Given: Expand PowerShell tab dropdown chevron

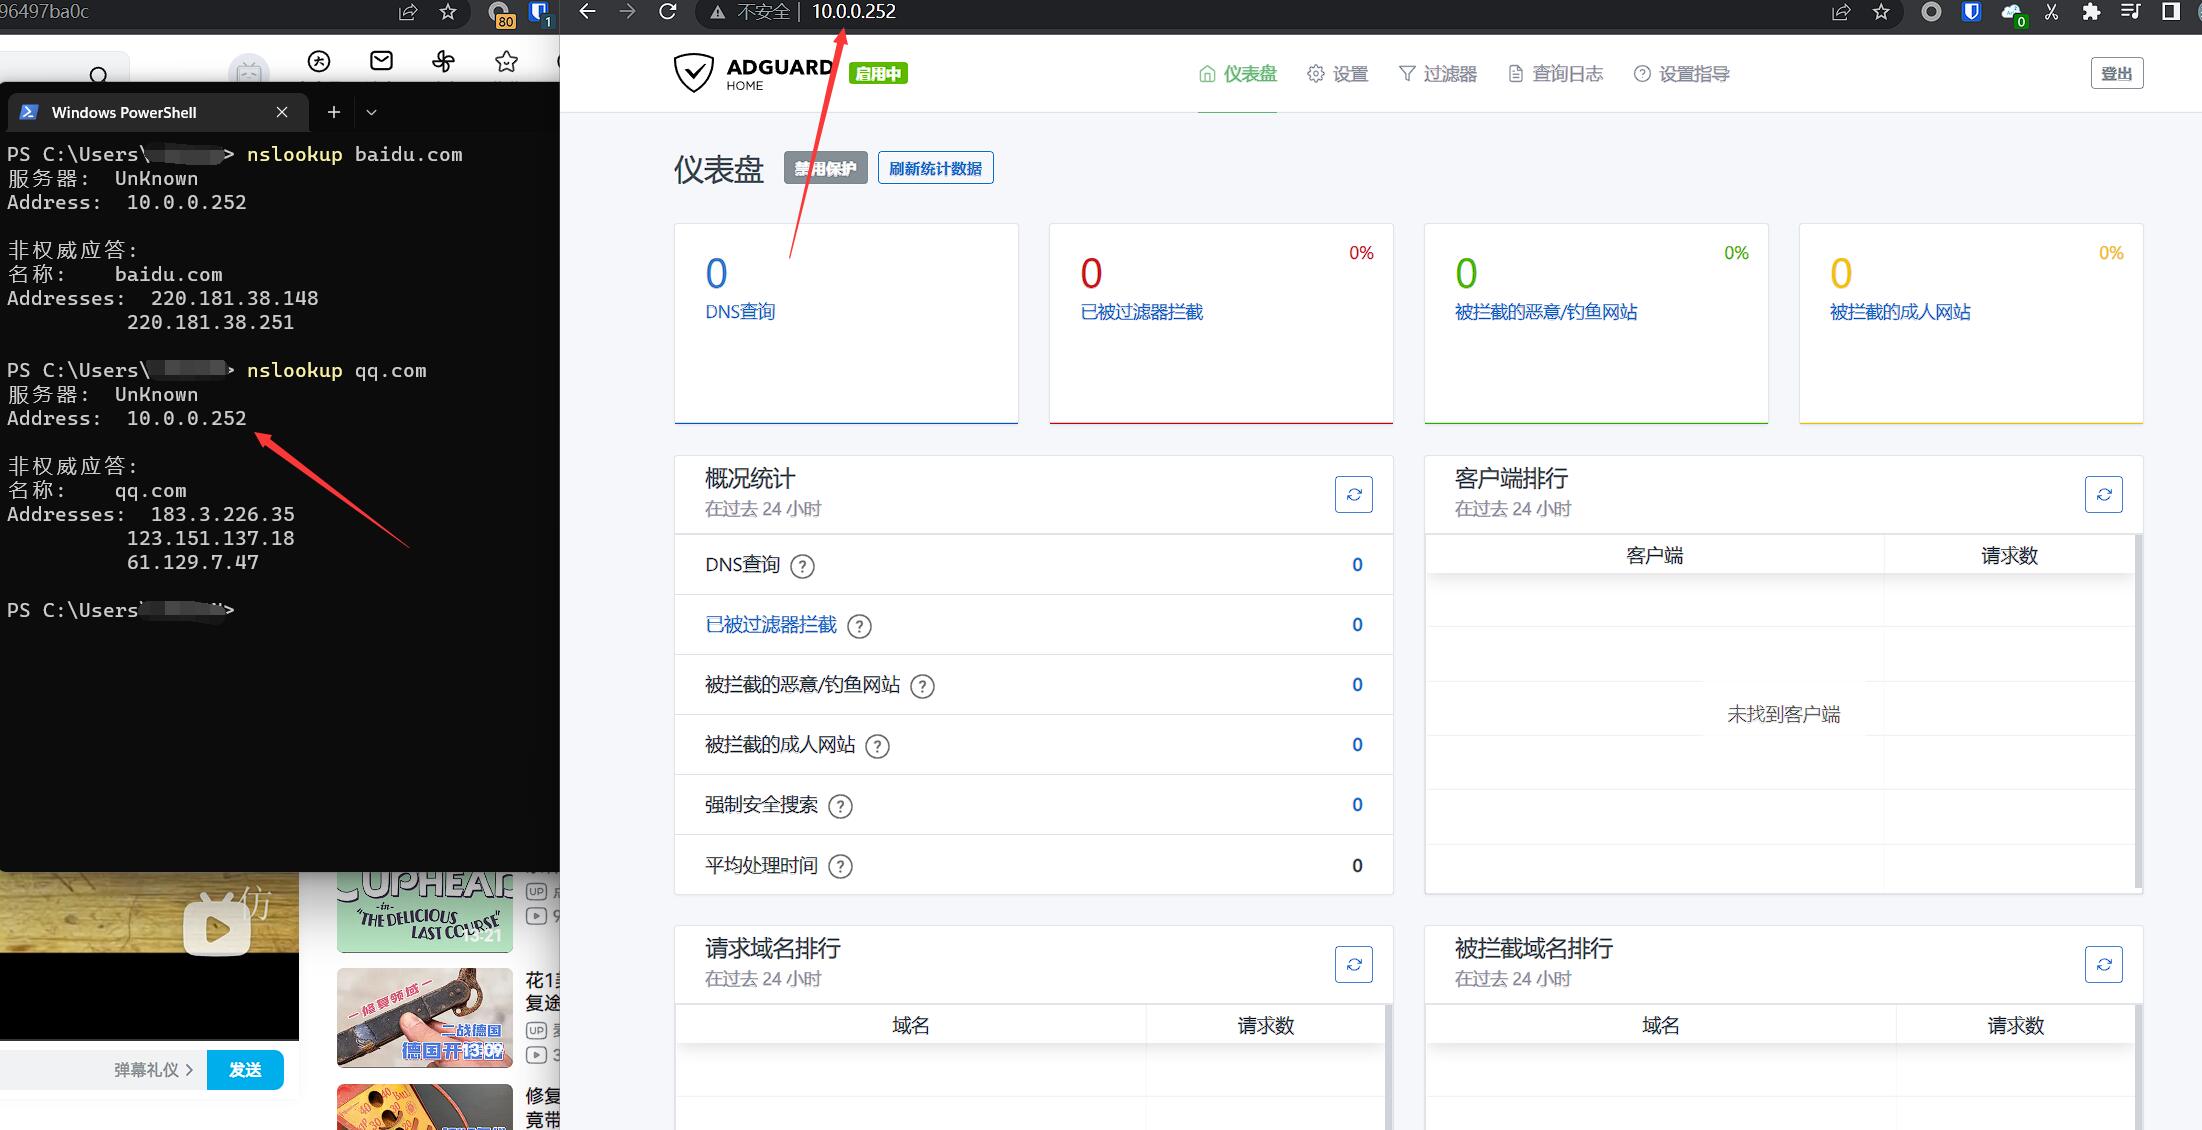Looking at the screenshot, I should coord(371,112).
